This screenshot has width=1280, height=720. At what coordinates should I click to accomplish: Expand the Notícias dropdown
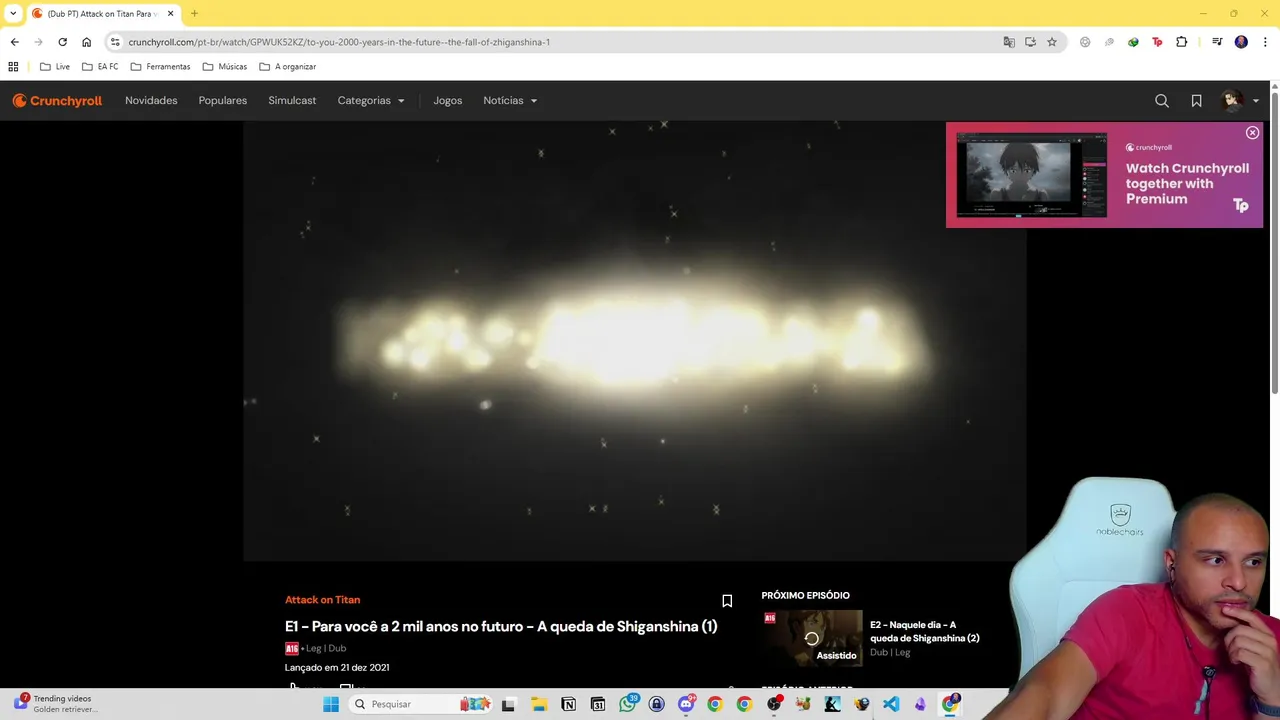[x=510, y=100]
